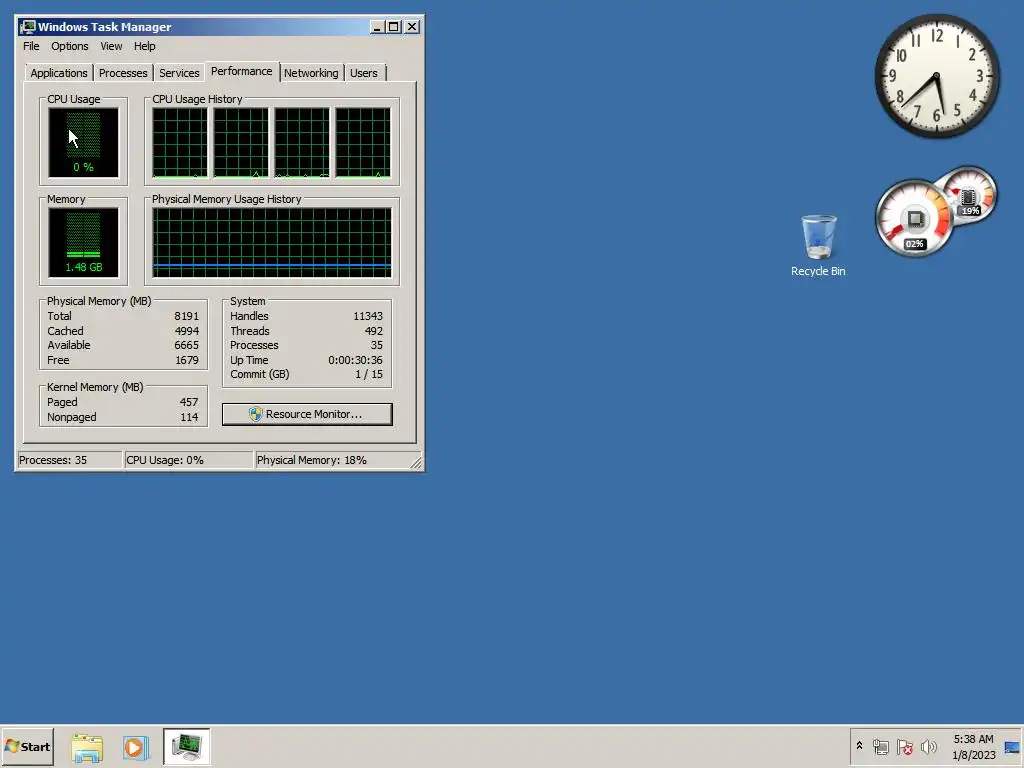This screenshot has width=1024, height=768.
Task: Open Resource Monitor
Action: point(307,414)
